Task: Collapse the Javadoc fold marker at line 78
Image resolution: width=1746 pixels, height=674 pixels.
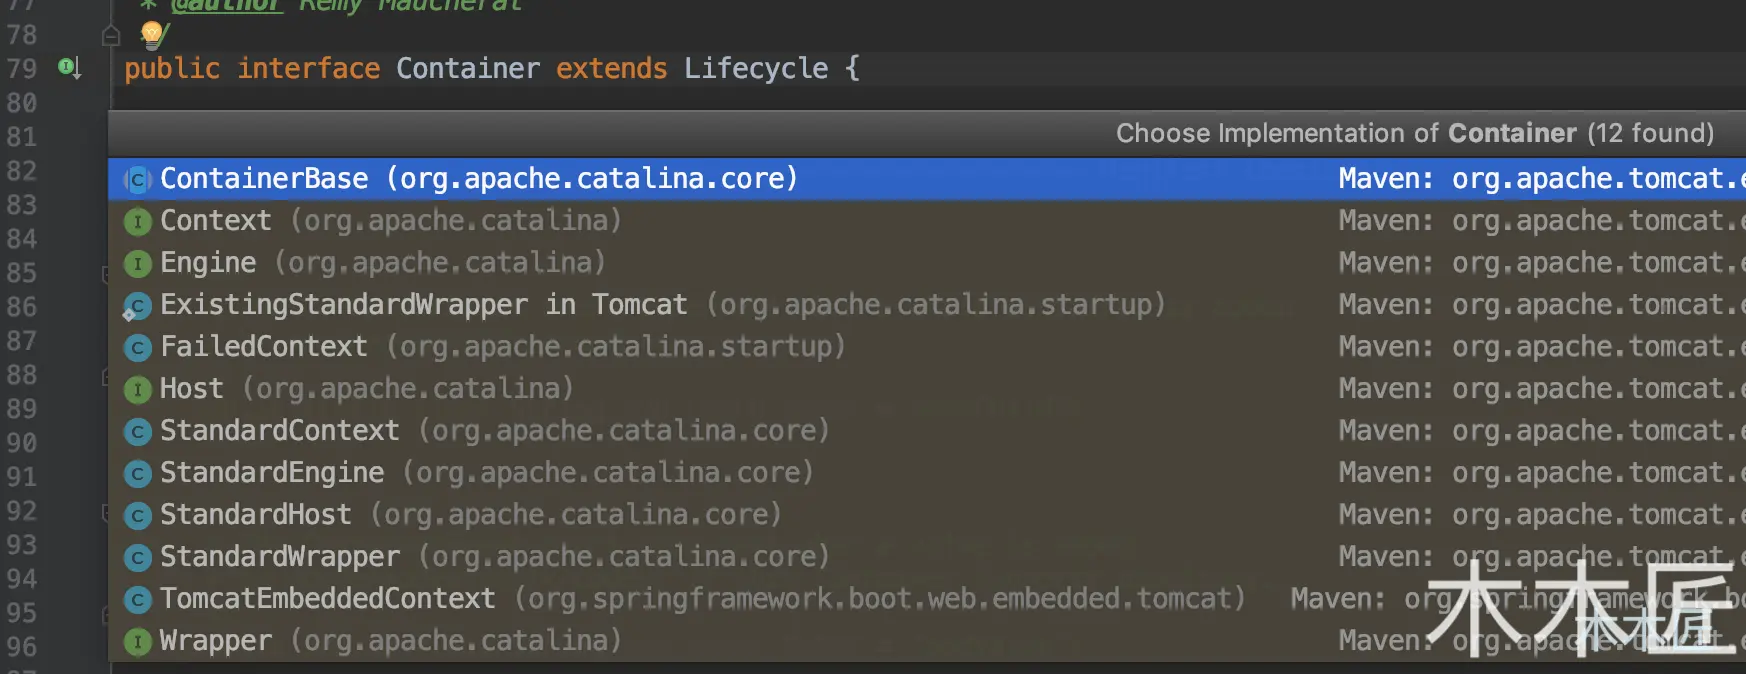Action: point(111,36)
